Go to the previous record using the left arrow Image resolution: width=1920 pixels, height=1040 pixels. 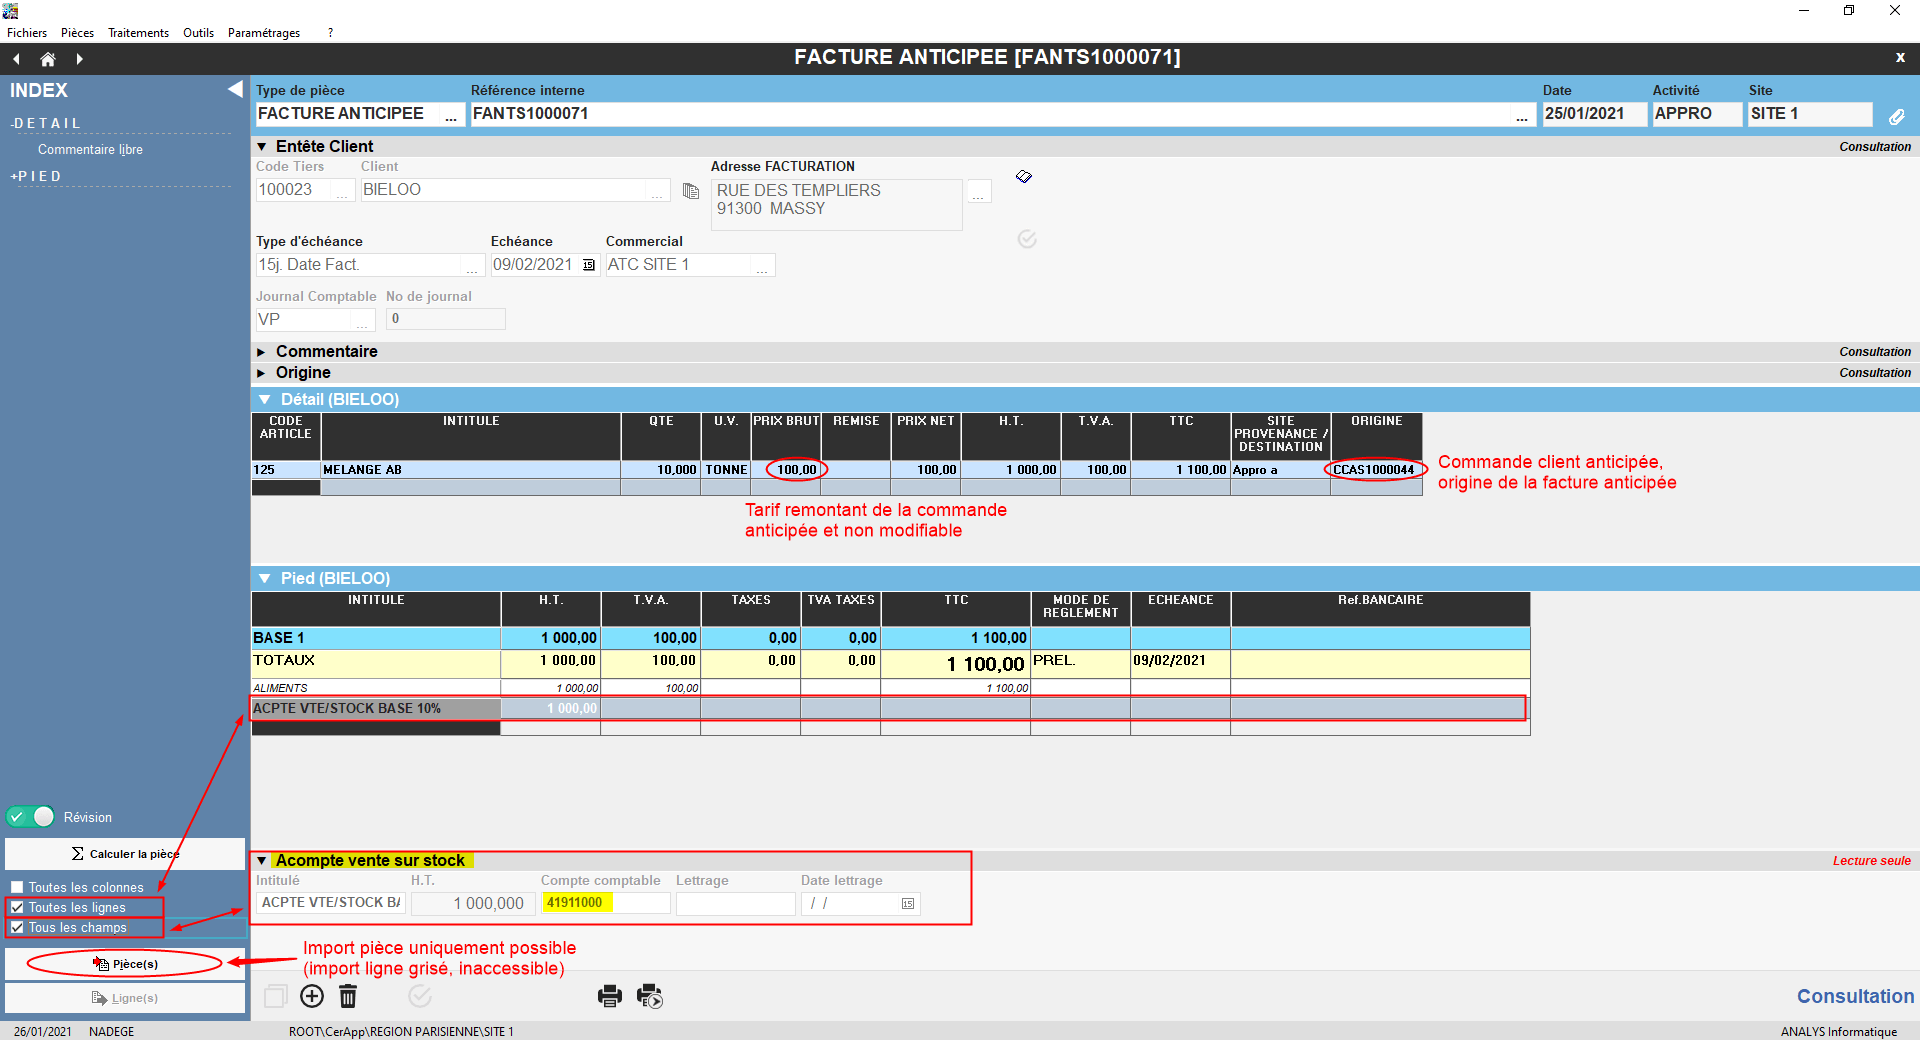17,59
